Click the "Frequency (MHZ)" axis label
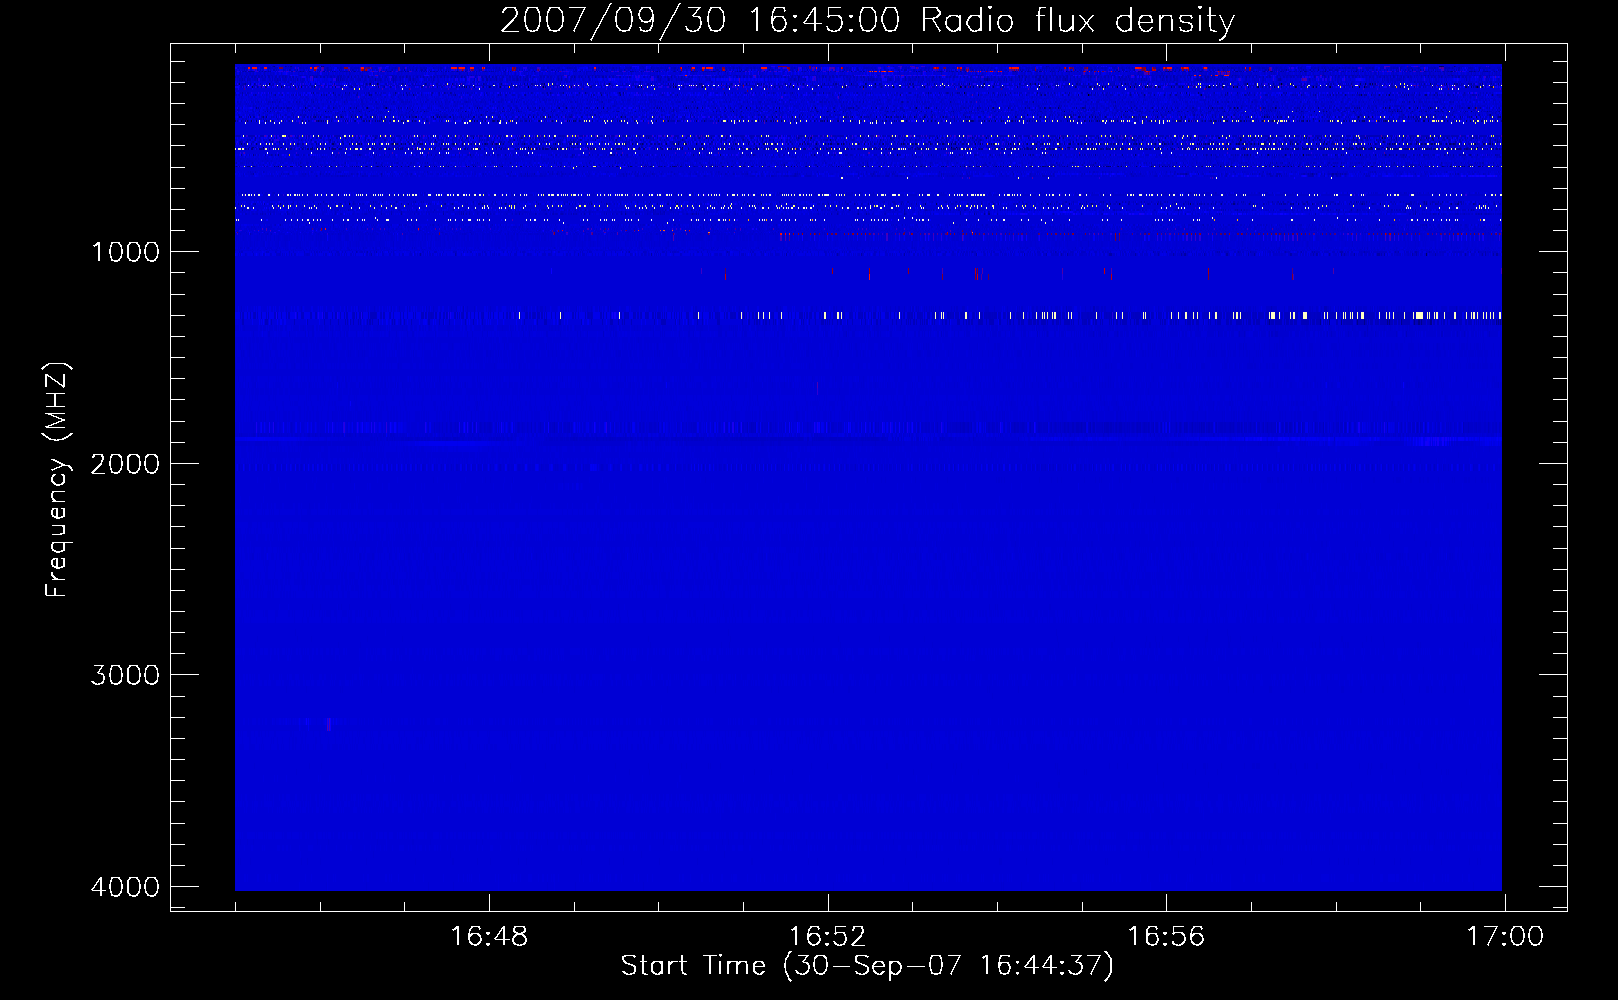Viewport: 1618px width, 1000px height. 57,480
